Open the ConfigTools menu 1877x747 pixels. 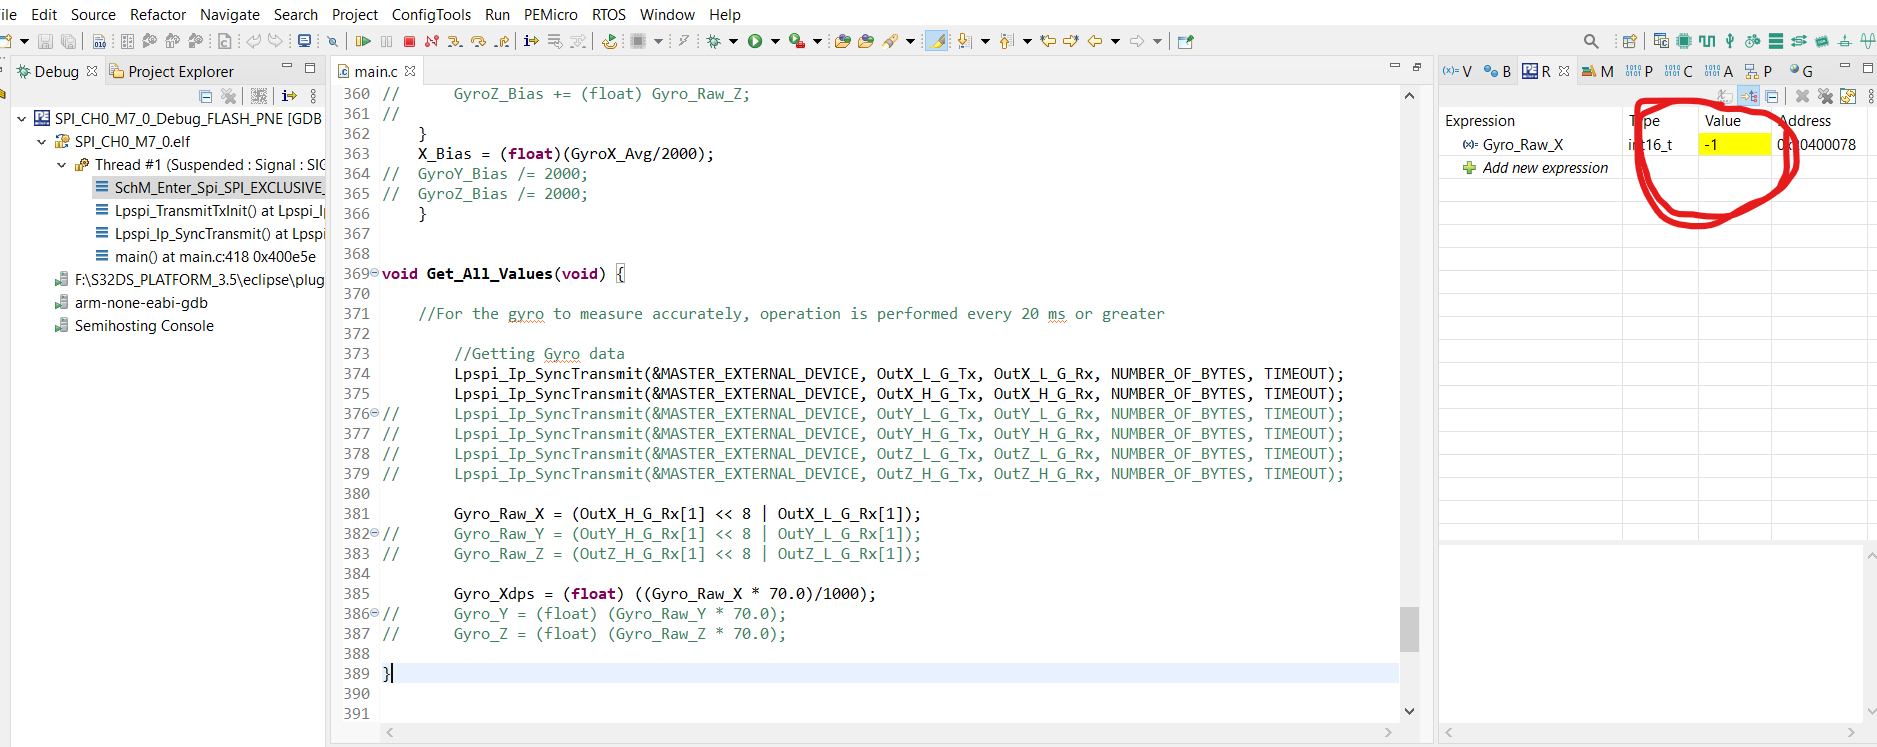pyautogui.click(x=431, y=14)
